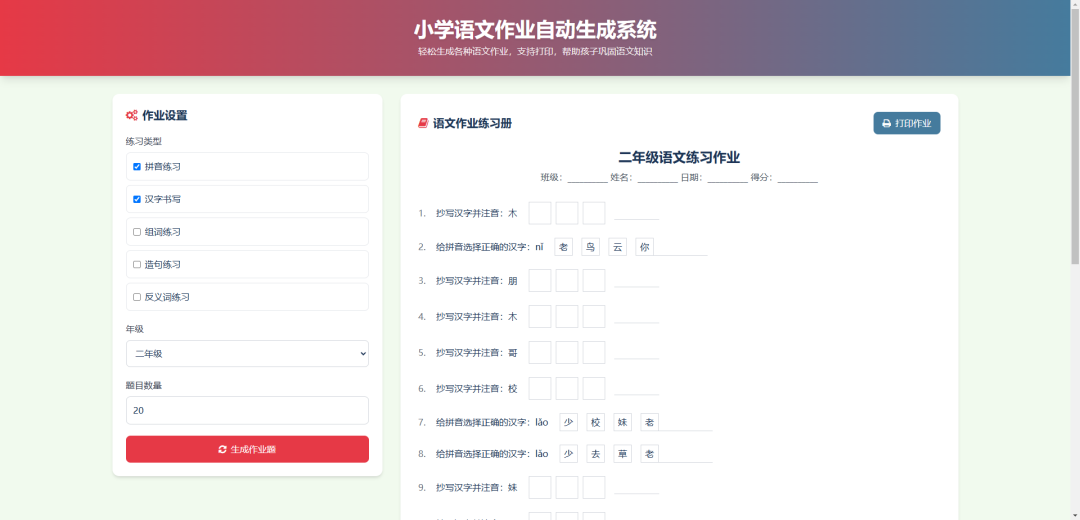Uncheck the 汉字书写 checkbox
The width and height of the screenshot is (1080, 520).
pos(137,199)
